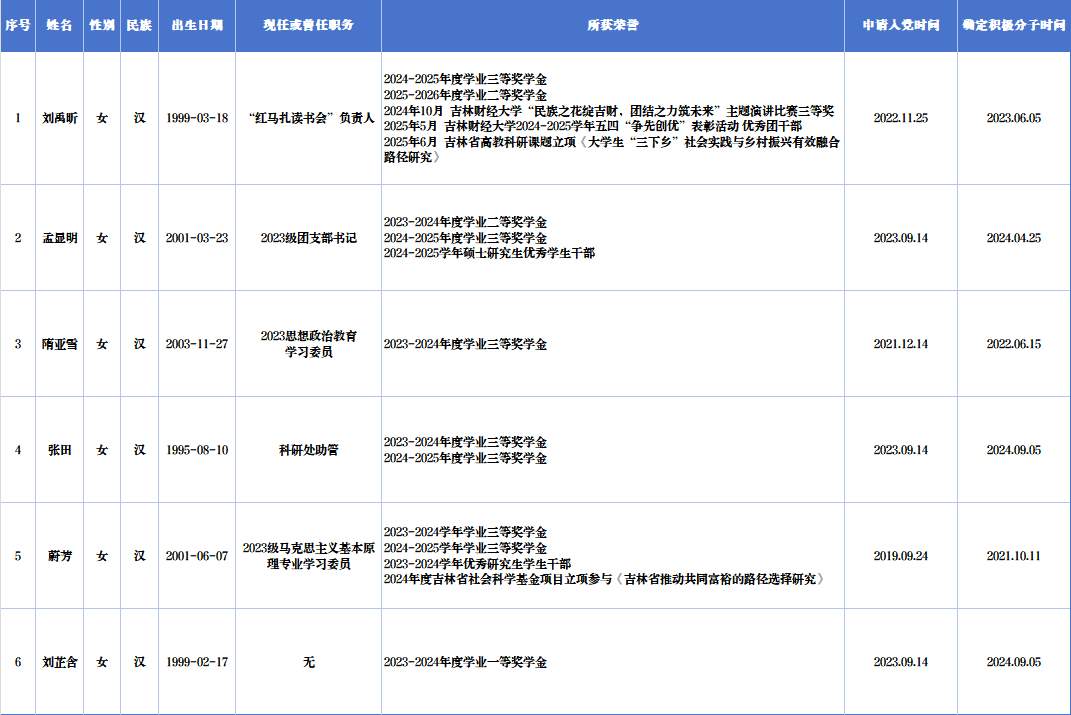The image size is (1071, 715).
Task: Select activist date 2022.06.15 cell
Action: click(1013, 344)
